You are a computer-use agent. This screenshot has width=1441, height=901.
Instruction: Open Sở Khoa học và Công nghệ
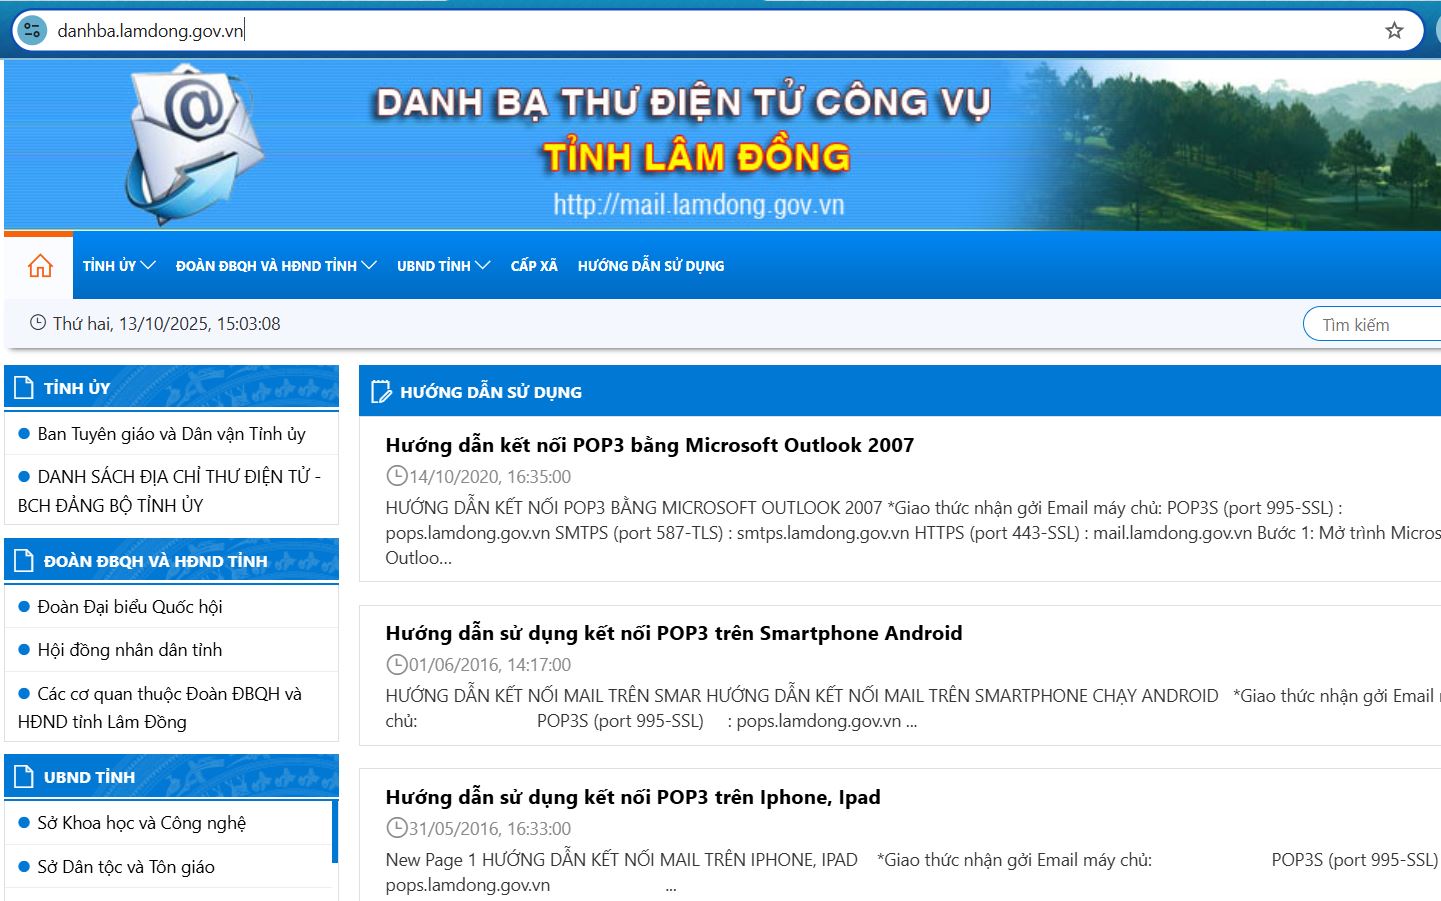tap(141, 823)
